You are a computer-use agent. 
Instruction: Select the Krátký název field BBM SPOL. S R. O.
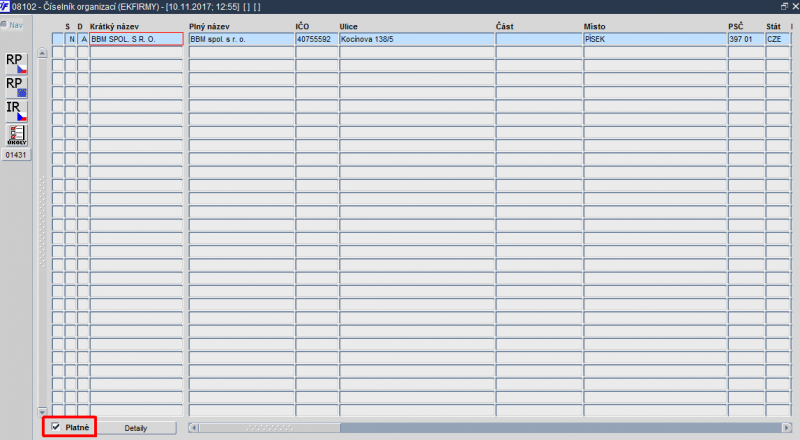point(136,39)
